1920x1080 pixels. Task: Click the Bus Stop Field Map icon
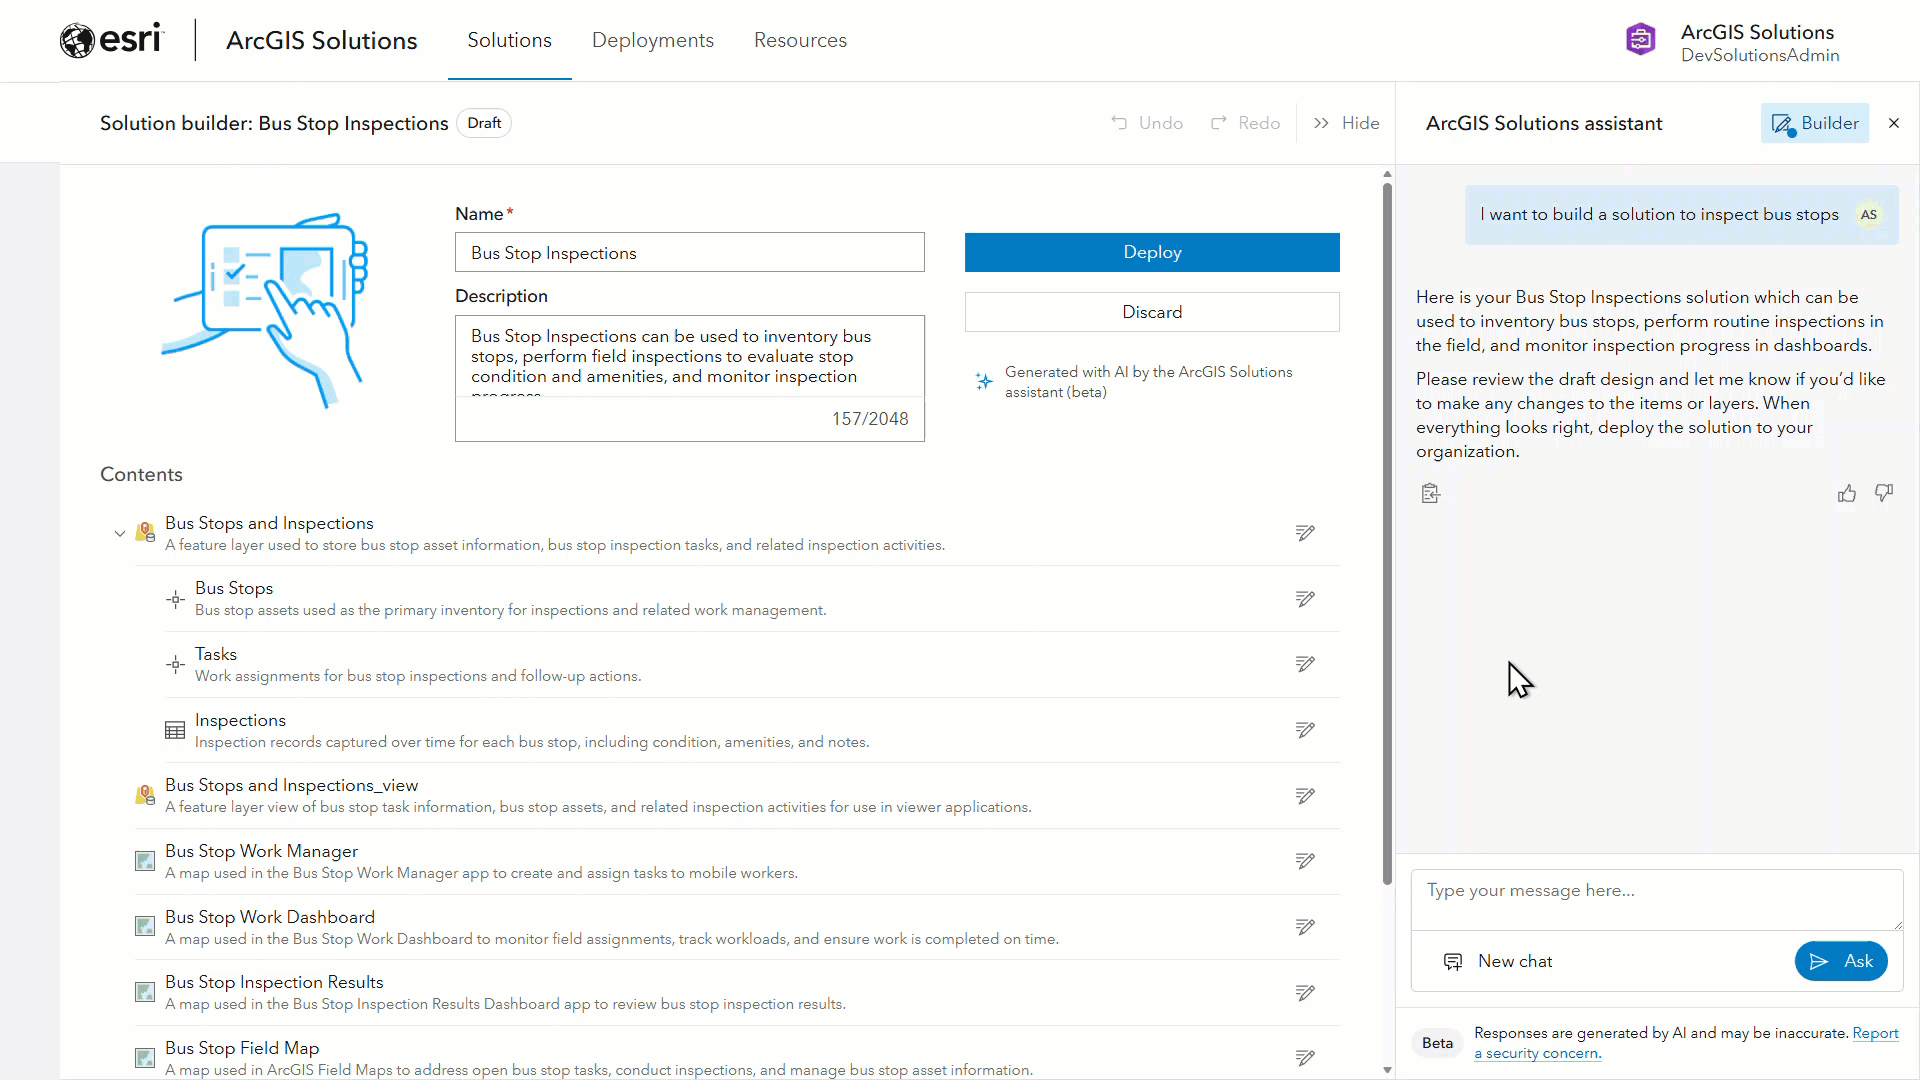pyautogui.click(x=145, y=1058)
